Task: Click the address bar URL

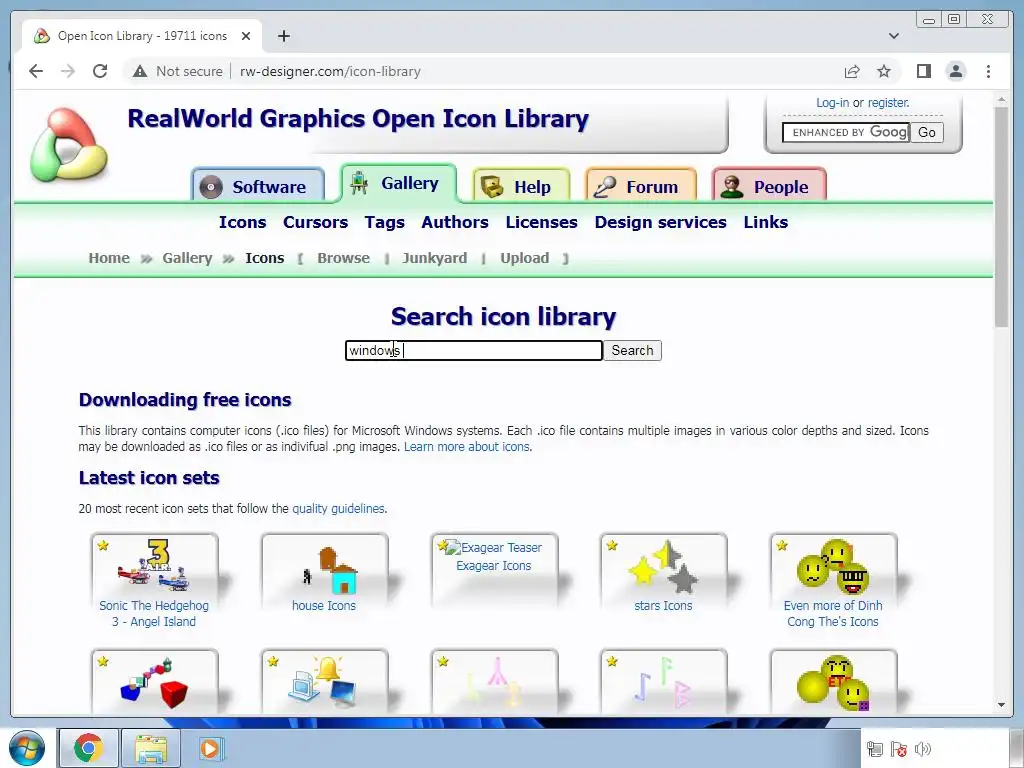Action: (x=330, y=71)
